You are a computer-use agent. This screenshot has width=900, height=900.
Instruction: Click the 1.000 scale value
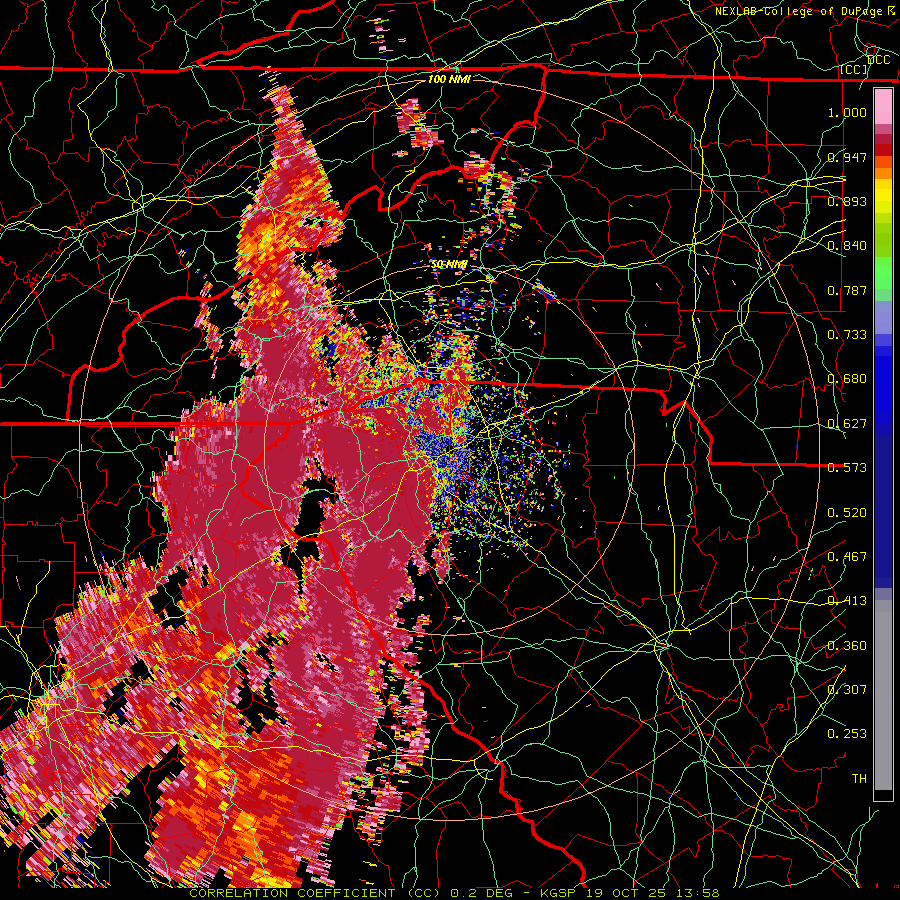847,112
